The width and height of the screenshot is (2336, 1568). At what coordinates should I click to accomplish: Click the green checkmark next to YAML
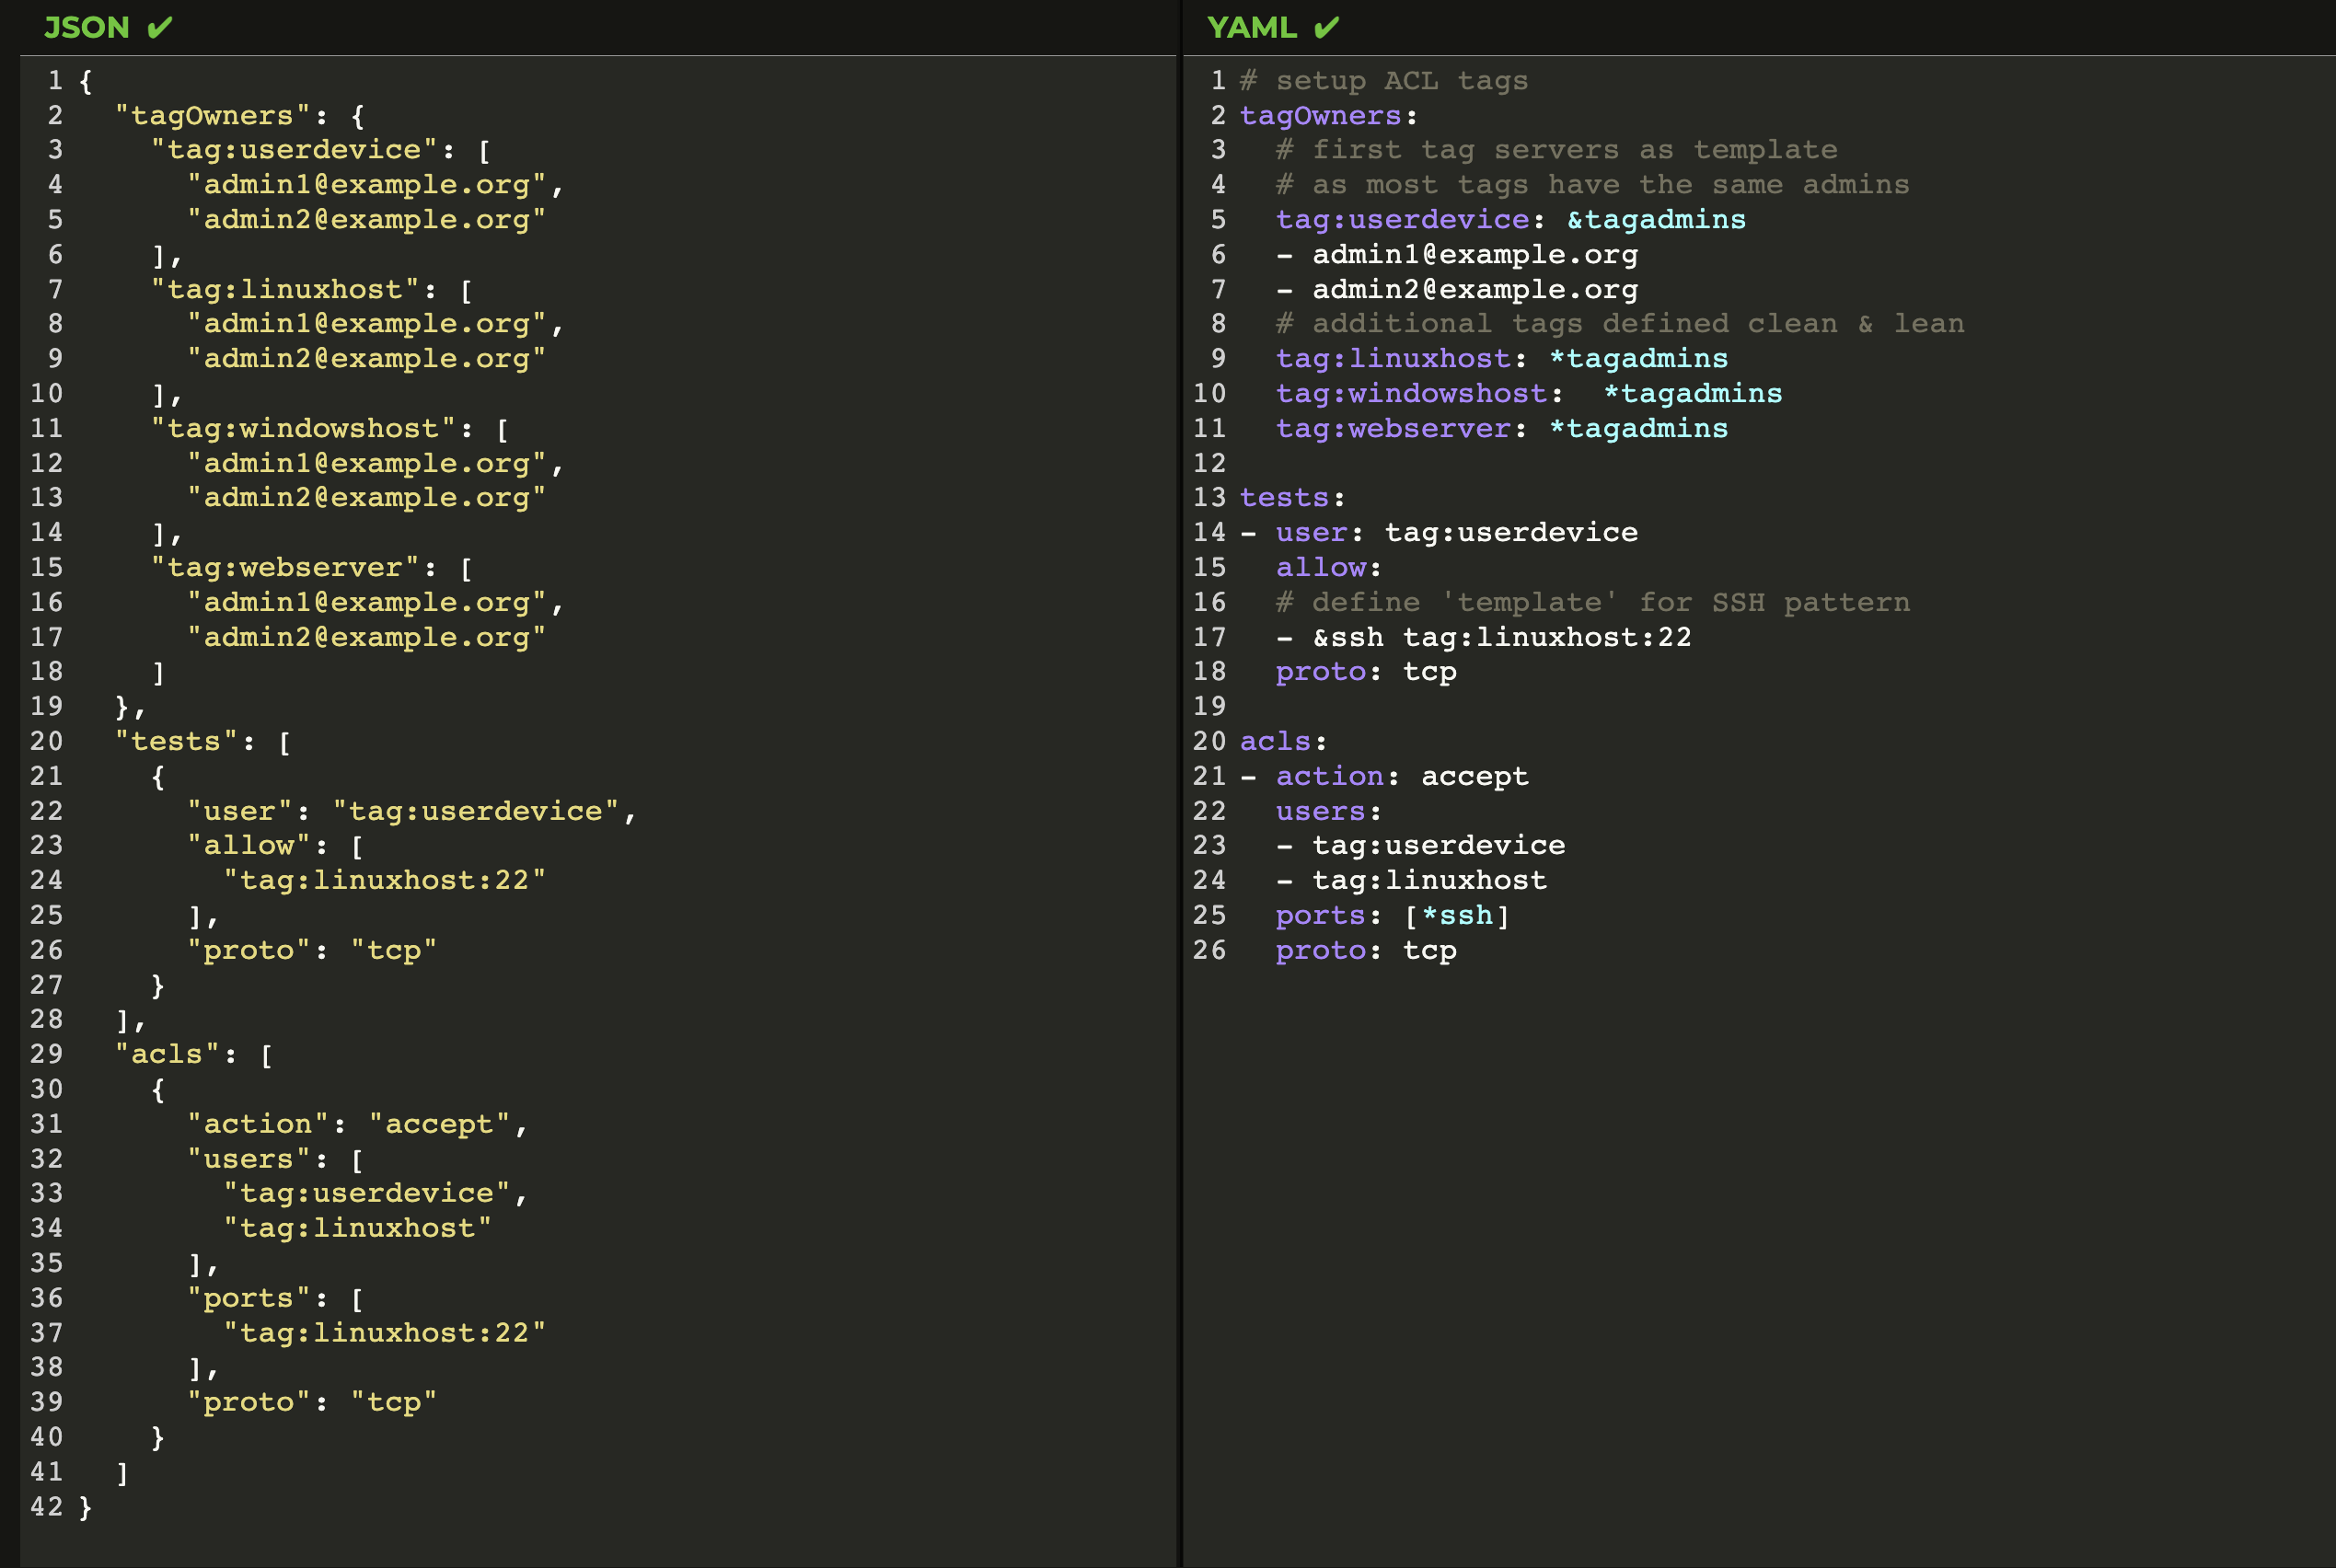[x=1326, y=27]
